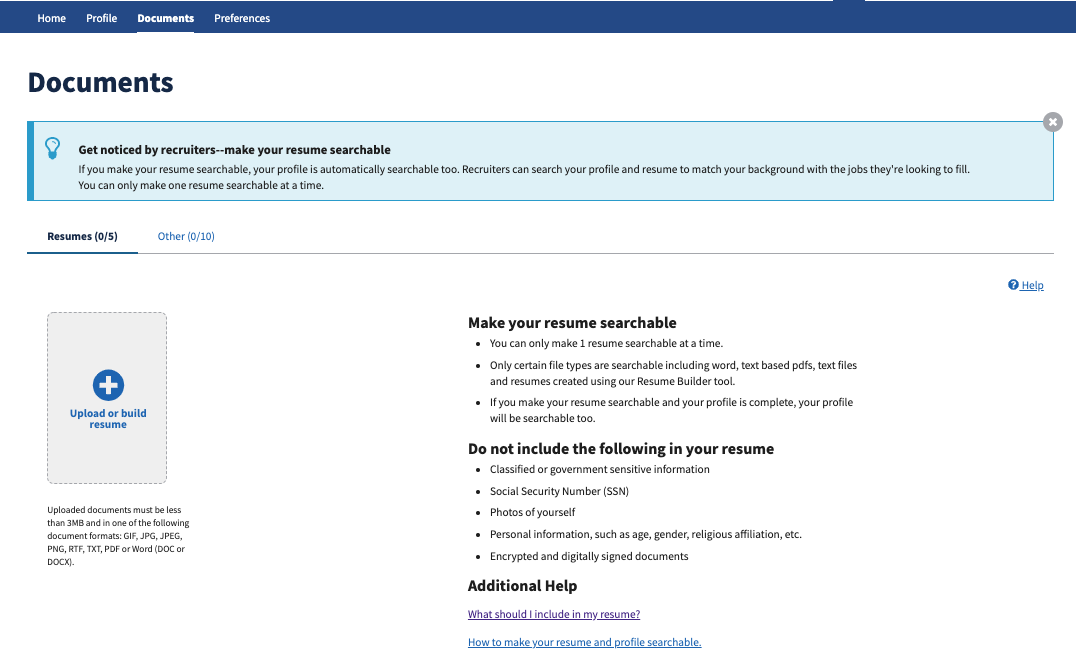Click 'You can only make 1 resume searchable' bullet
The width and height of the screenshot is (1076, 661).
(x=607, y=343)
